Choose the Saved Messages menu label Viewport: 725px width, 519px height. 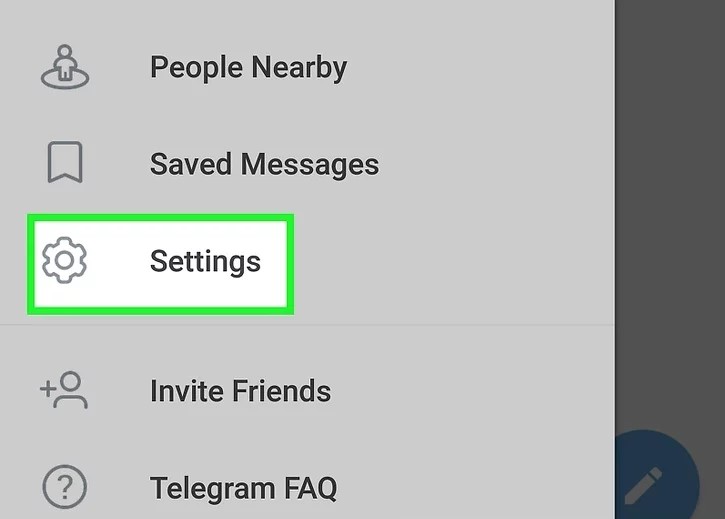pos(264,165)
